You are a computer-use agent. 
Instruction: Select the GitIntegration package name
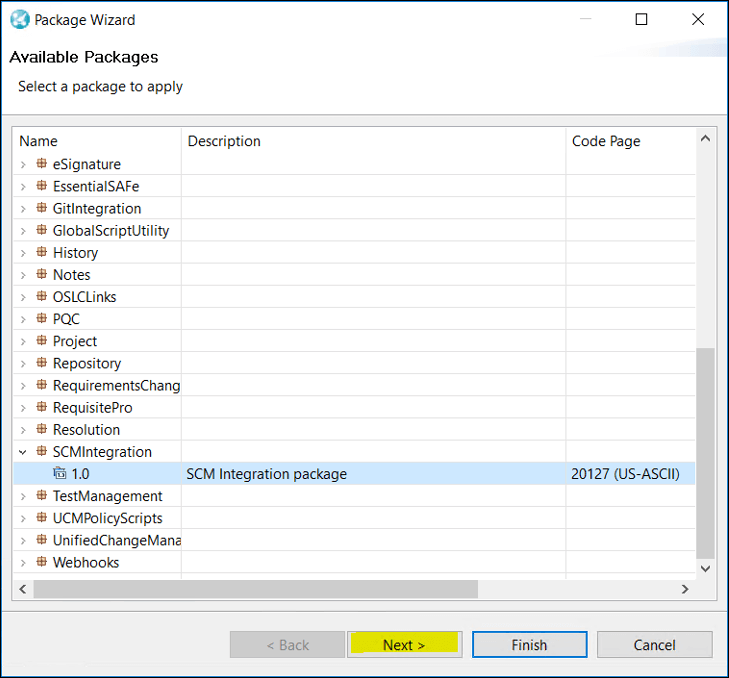pos(97,208)
